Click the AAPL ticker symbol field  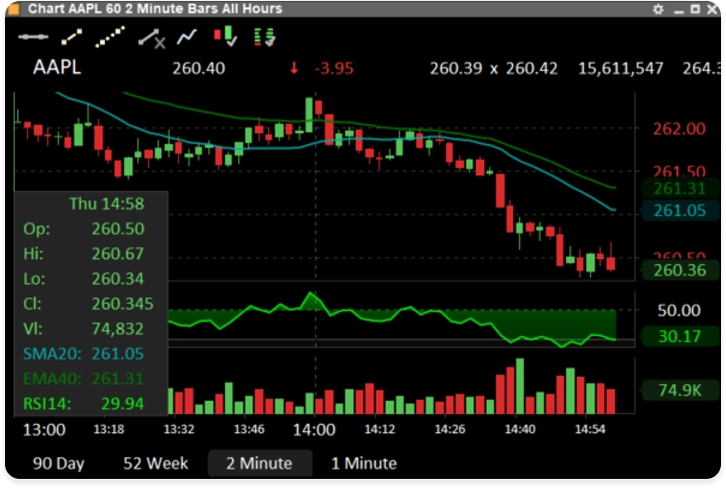tap(57, 68)
